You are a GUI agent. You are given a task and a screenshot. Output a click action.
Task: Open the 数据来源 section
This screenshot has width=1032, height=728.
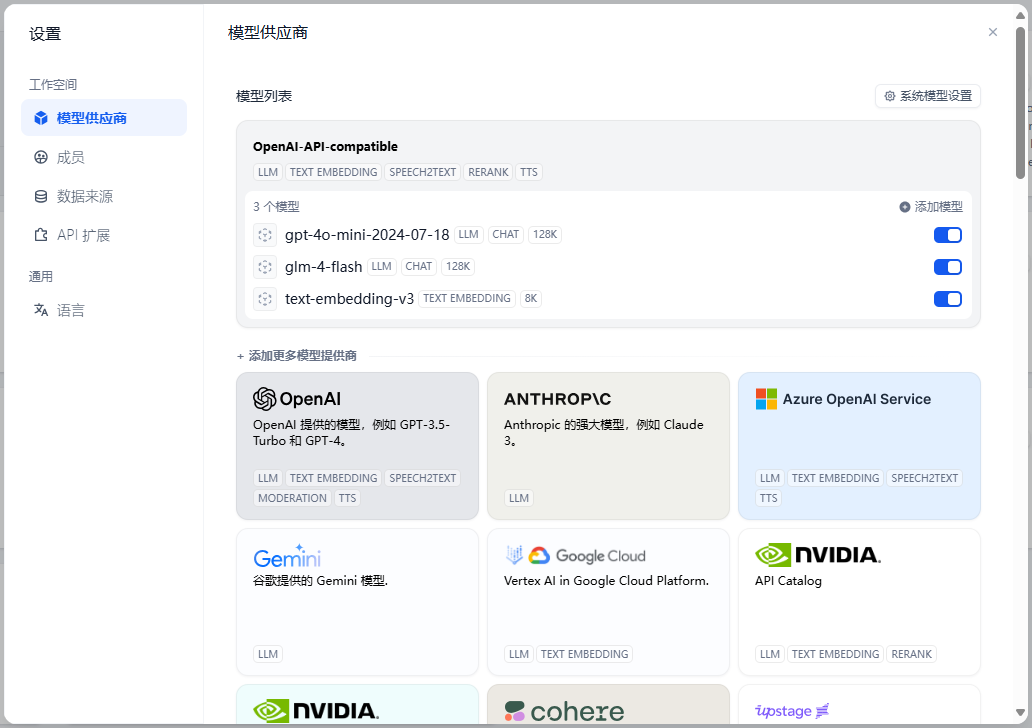pos(104,196)
